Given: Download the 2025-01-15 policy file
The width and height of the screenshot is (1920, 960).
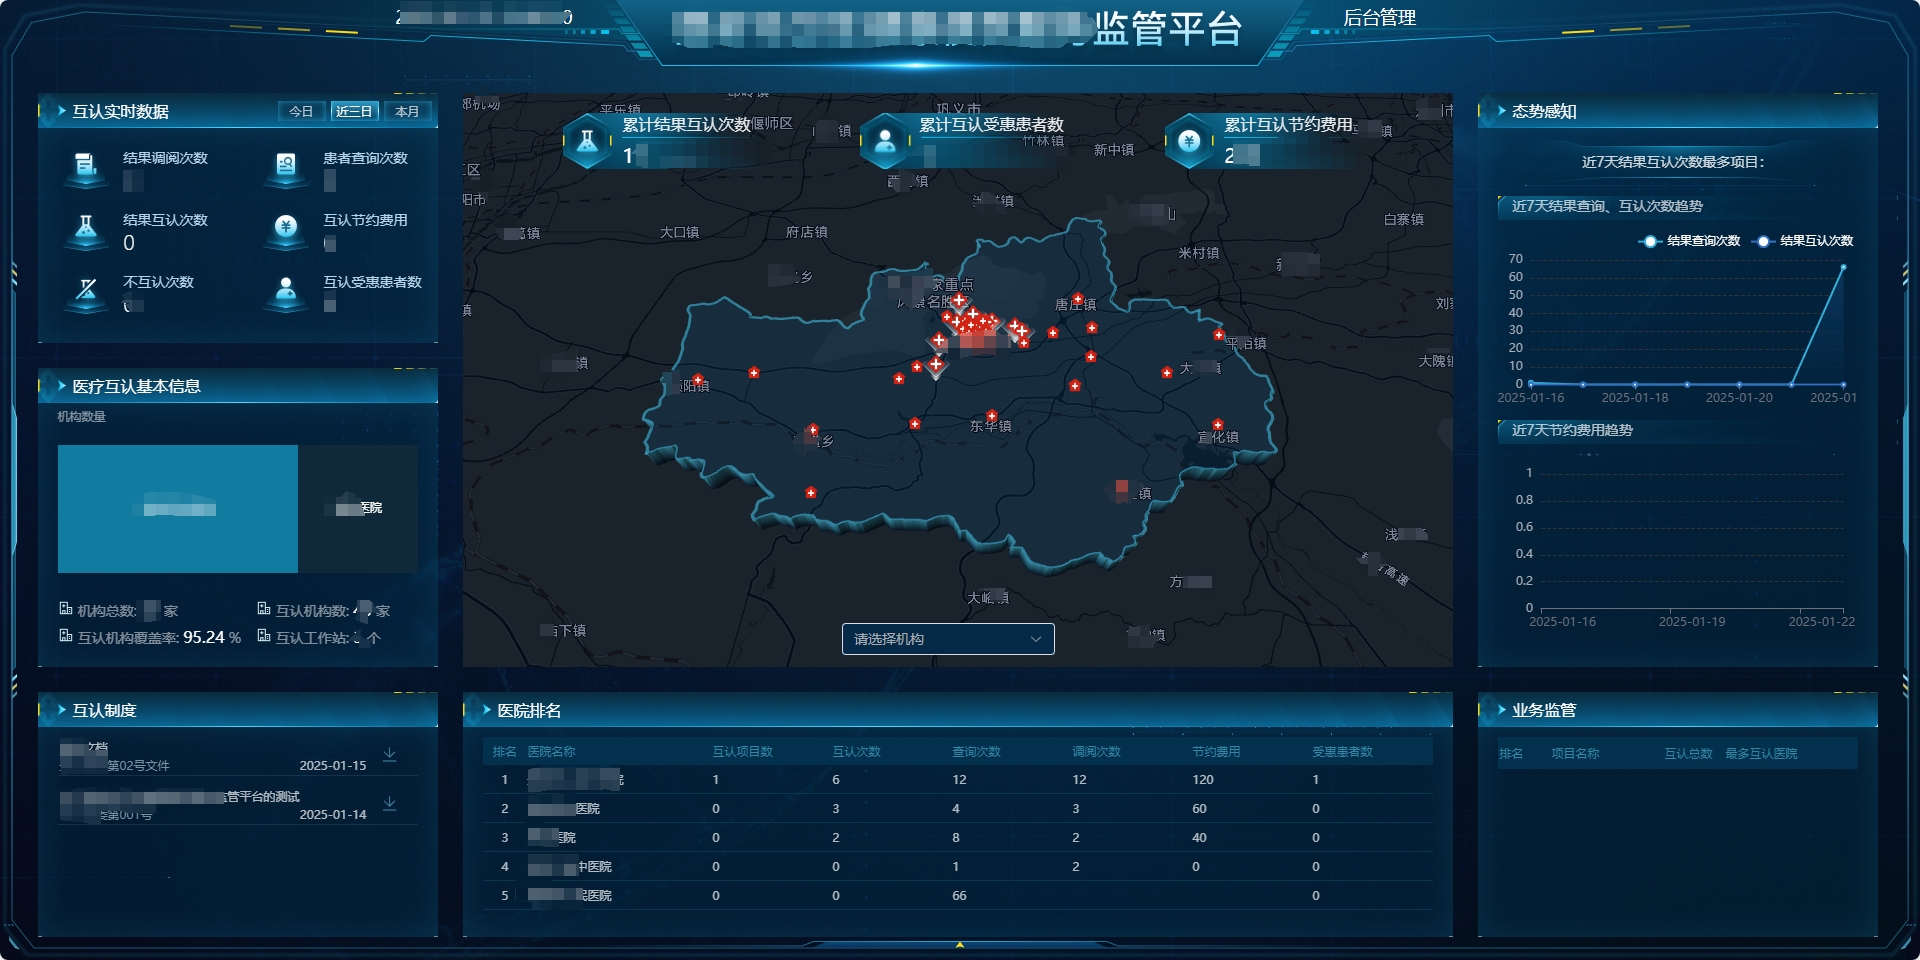Looking at the screenshot, I should point(390,755).
